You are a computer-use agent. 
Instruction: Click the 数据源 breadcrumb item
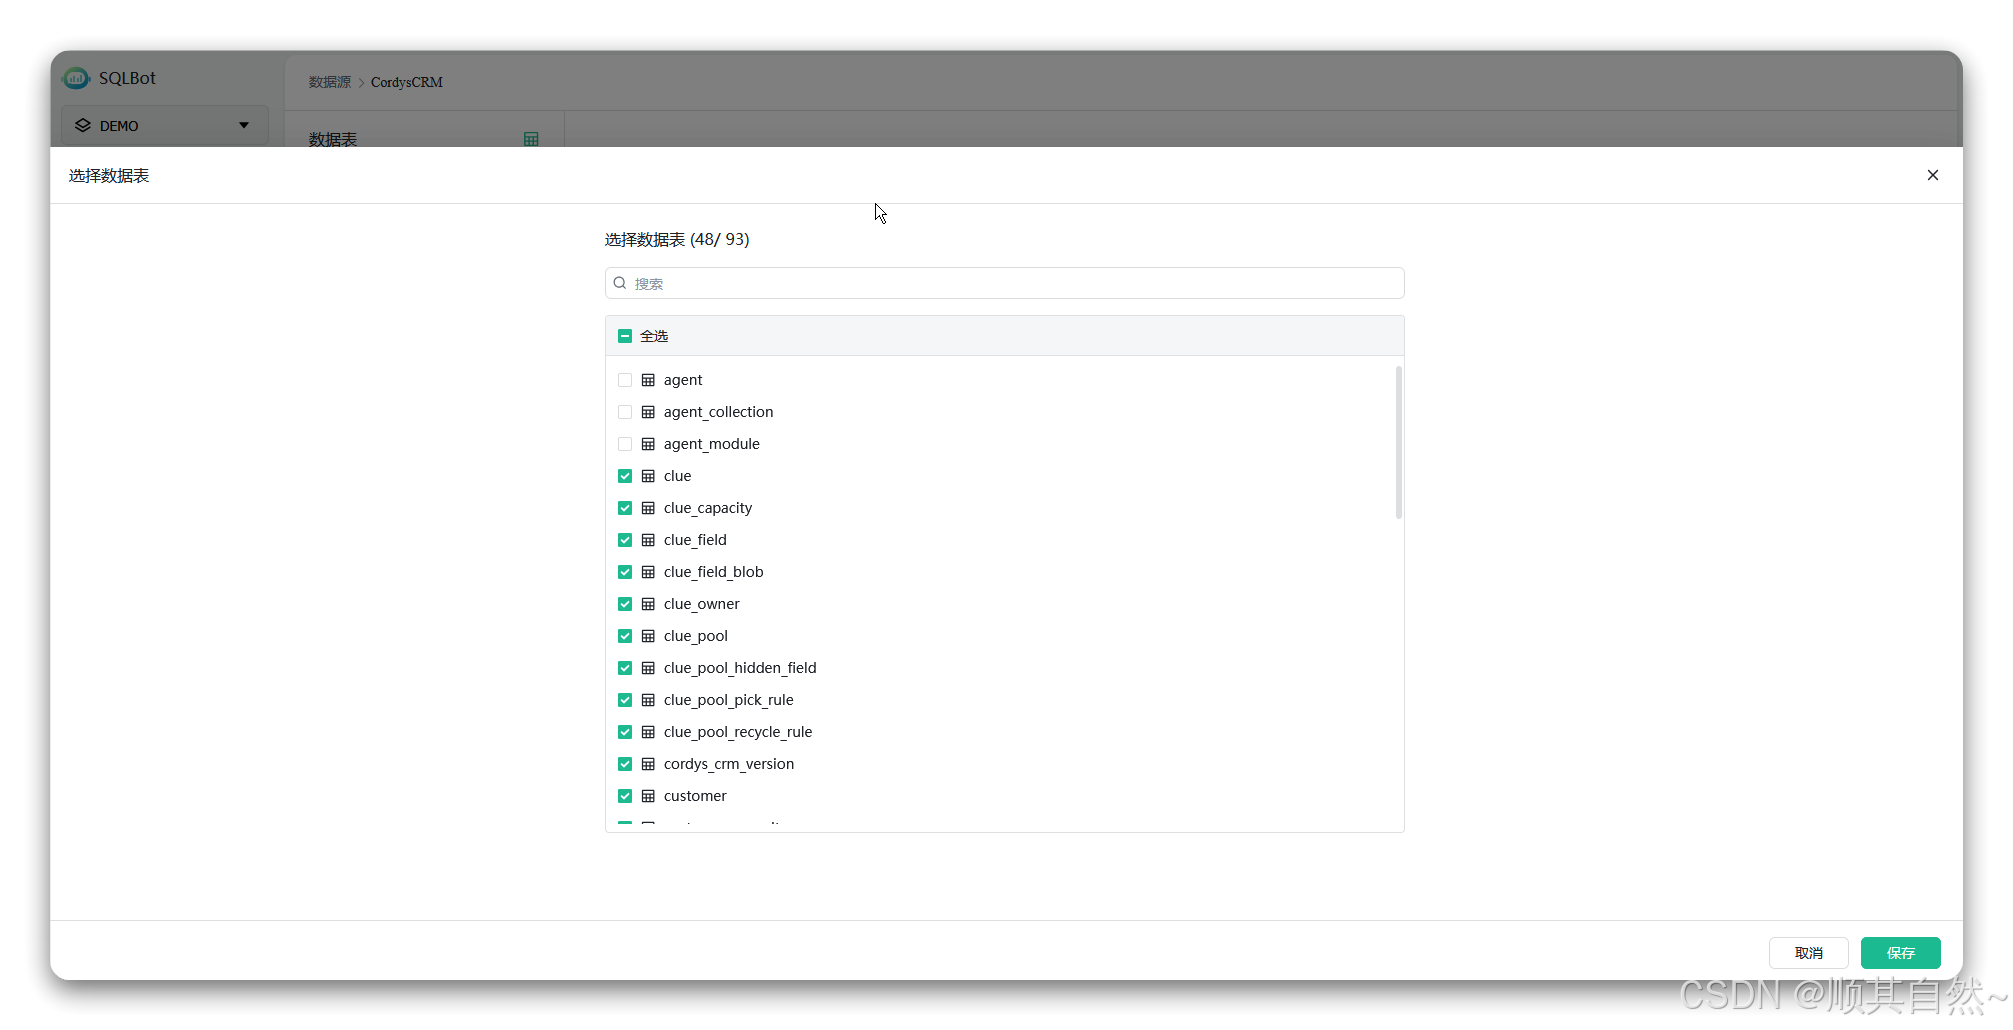tap(329, 82)
